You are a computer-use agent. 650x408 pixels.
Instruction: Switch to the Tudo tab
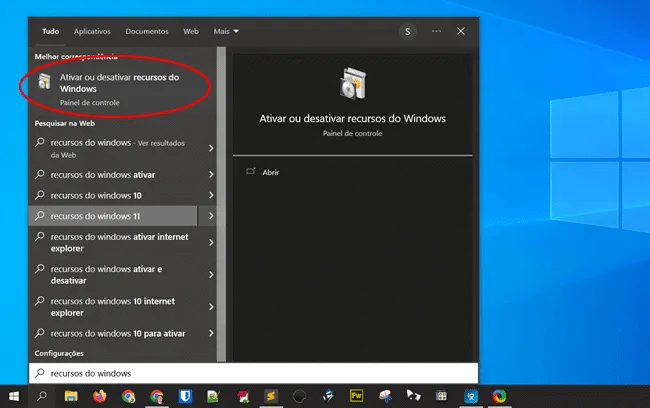[x=51, y=32]
